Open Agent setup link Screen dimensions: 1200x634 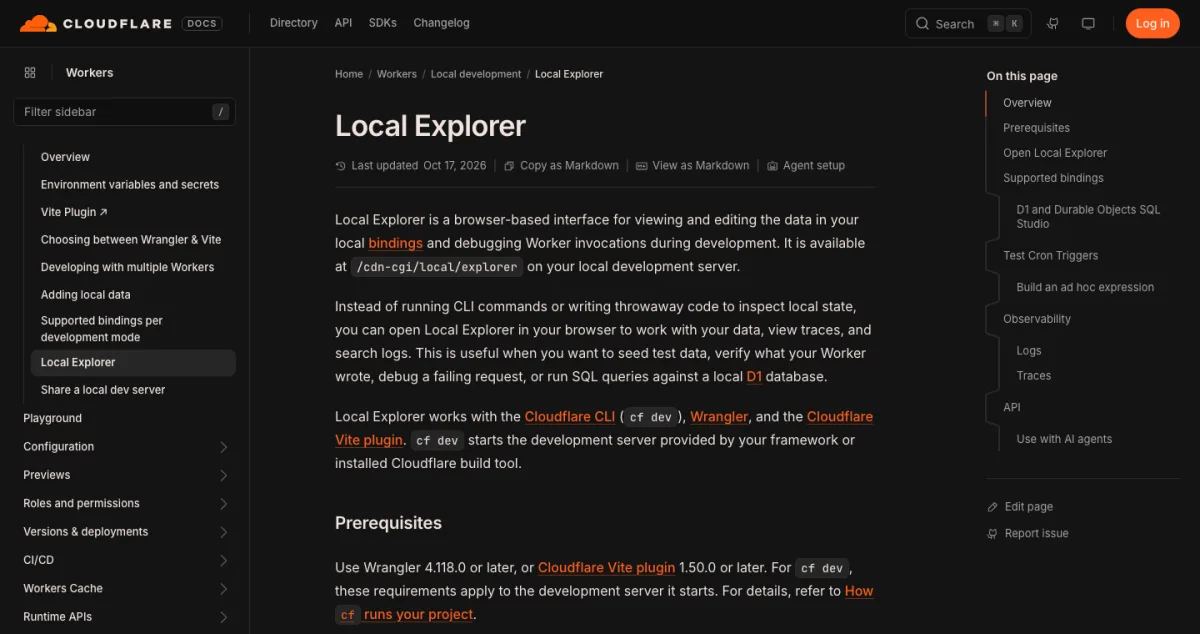pyautogui.click(x=806, y=166)
